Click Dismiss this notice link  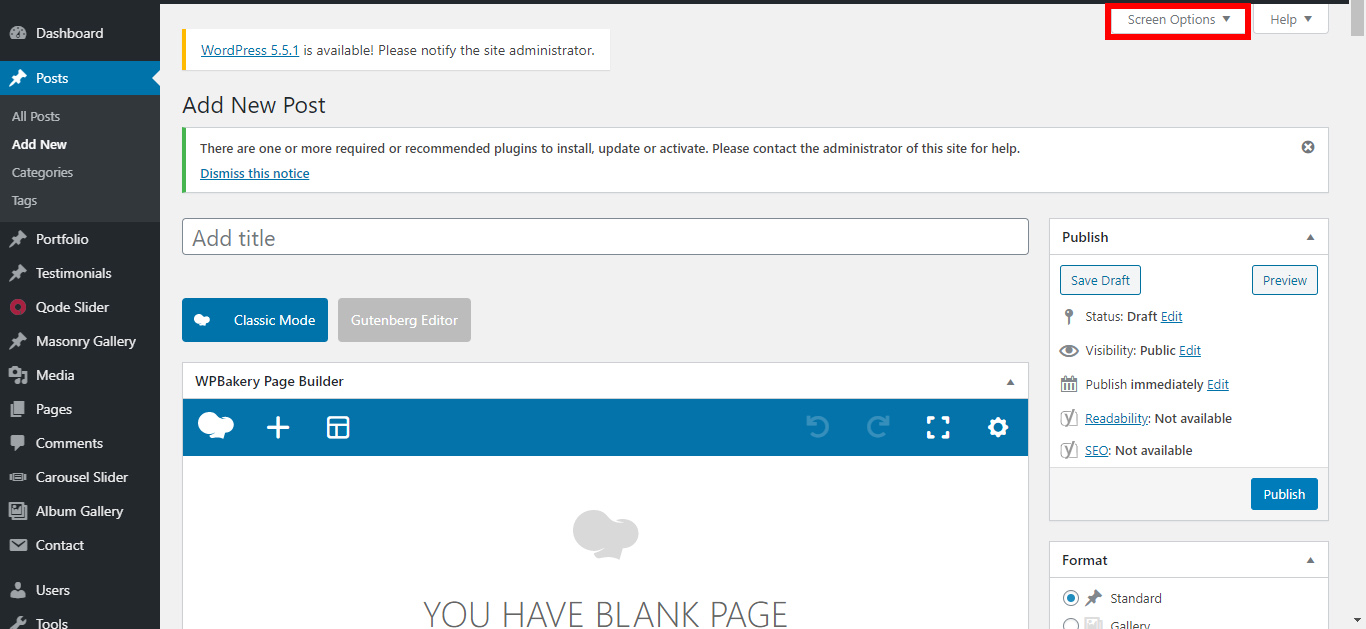point(255,173)
